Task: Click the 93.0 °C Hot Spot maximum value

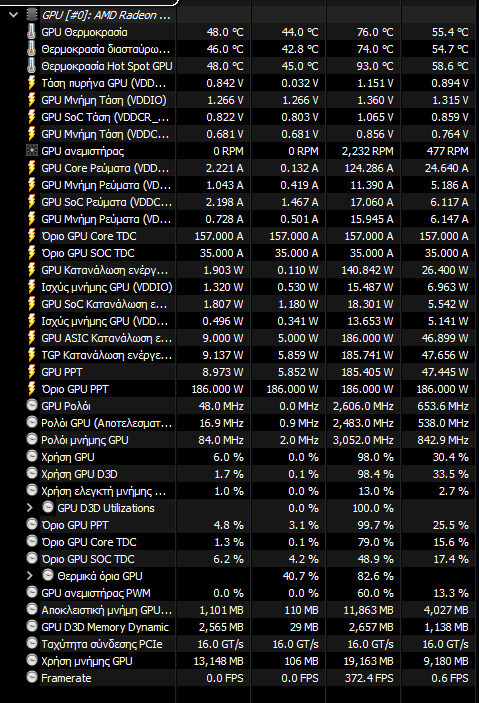Action: [x=375, y=66]
